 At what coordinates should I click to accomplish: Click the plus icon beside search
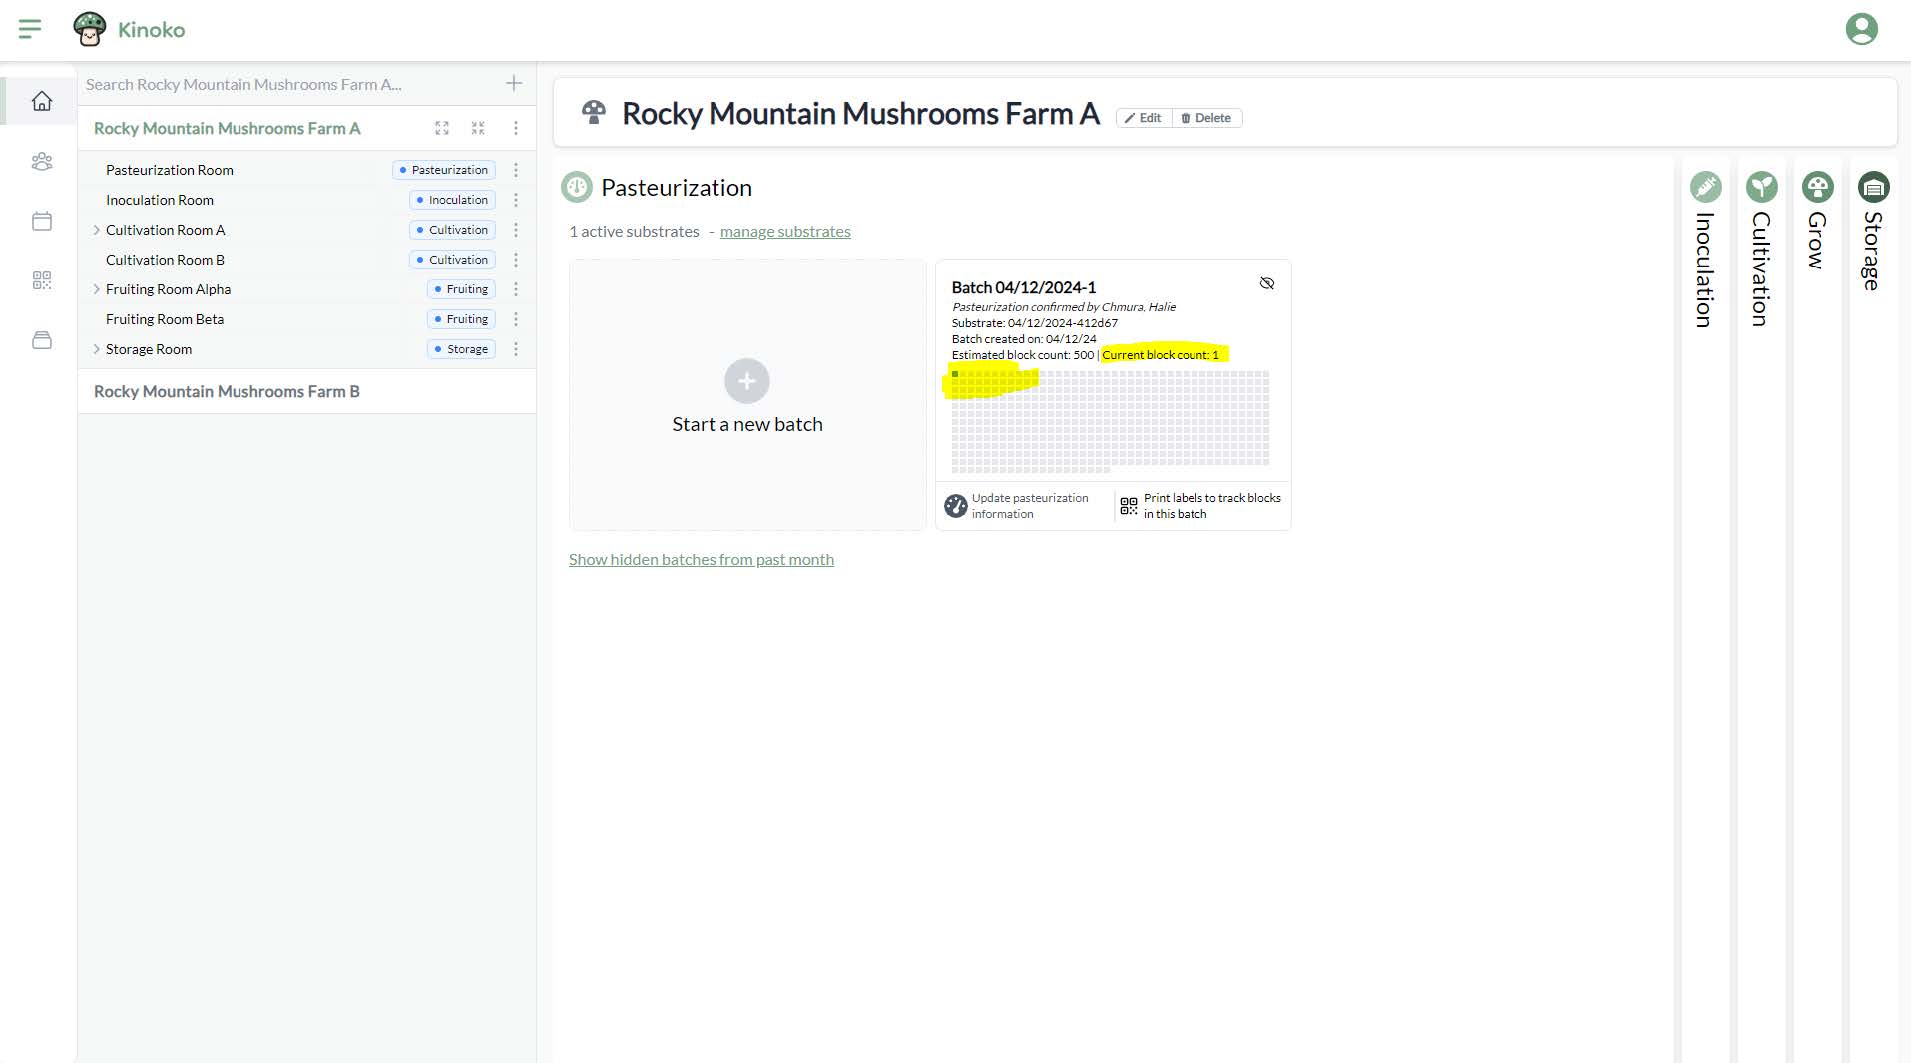[x=514, y=84]
